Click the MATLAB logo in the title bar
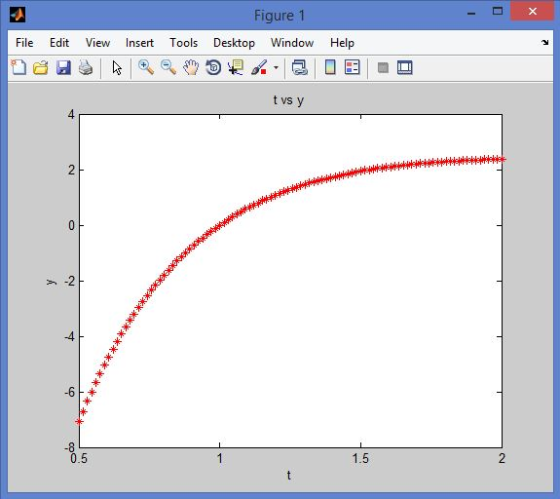This screenshot has height=499, width=560. tap(17, 15)
